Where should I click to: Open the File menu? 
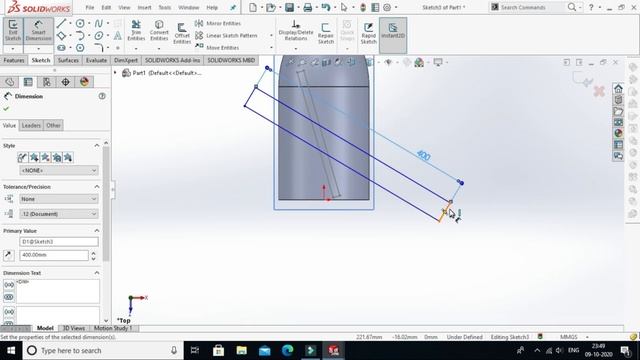(x=90, y=7)
